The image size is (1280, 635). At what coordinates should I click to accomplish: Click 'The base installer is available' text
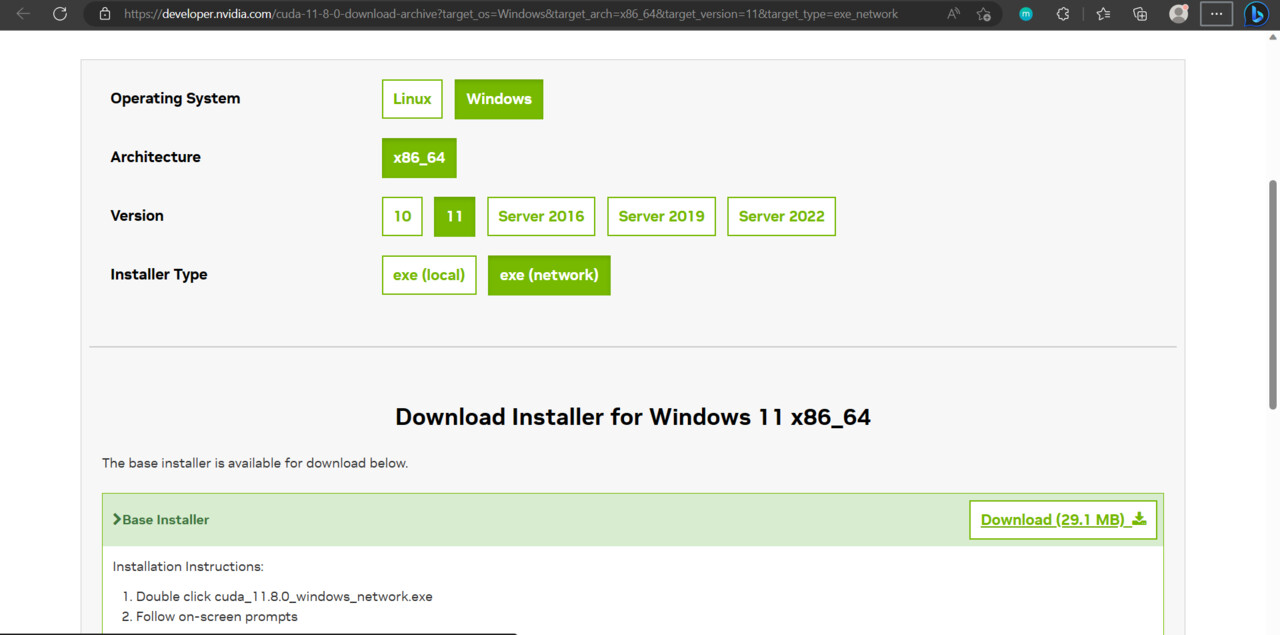[255, 463]
